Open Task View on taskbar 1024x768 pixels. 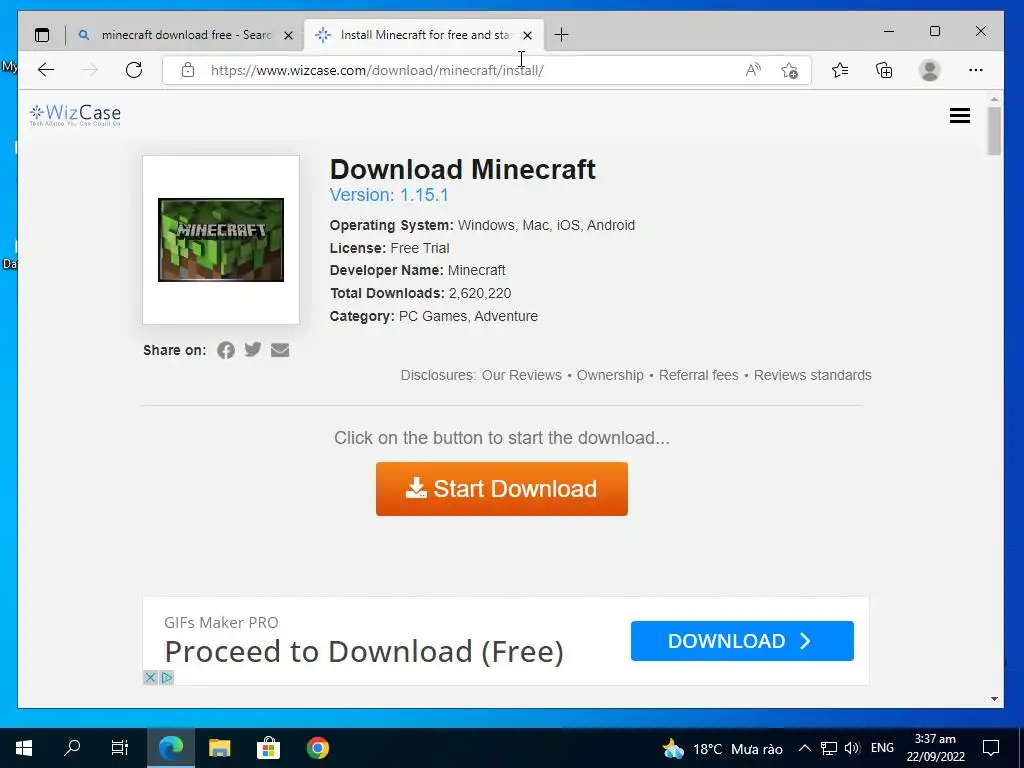click(x=120, y=748)
